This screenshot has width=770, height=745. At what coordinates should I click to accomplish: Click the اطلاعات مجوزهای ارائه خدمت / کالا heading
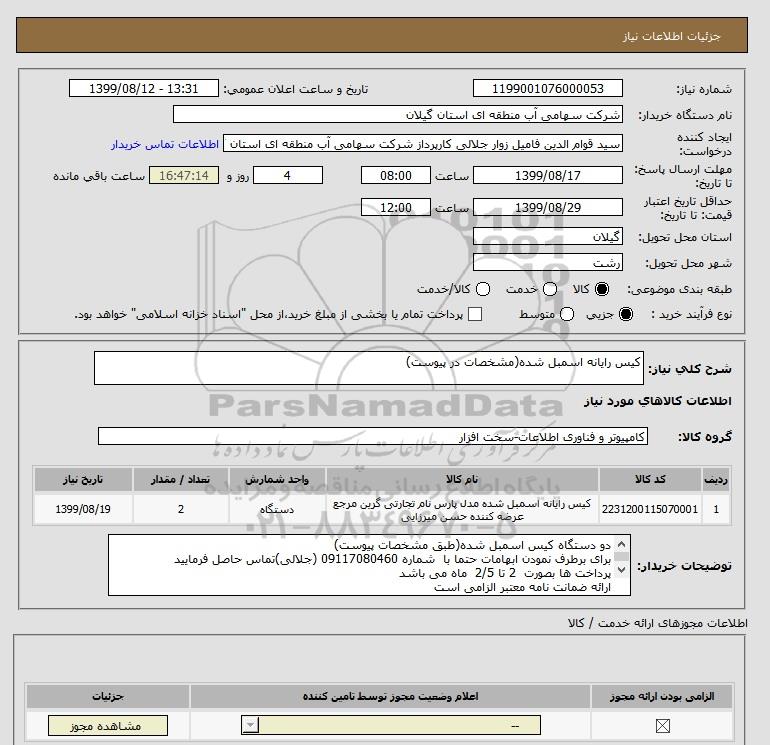(658, 623)
